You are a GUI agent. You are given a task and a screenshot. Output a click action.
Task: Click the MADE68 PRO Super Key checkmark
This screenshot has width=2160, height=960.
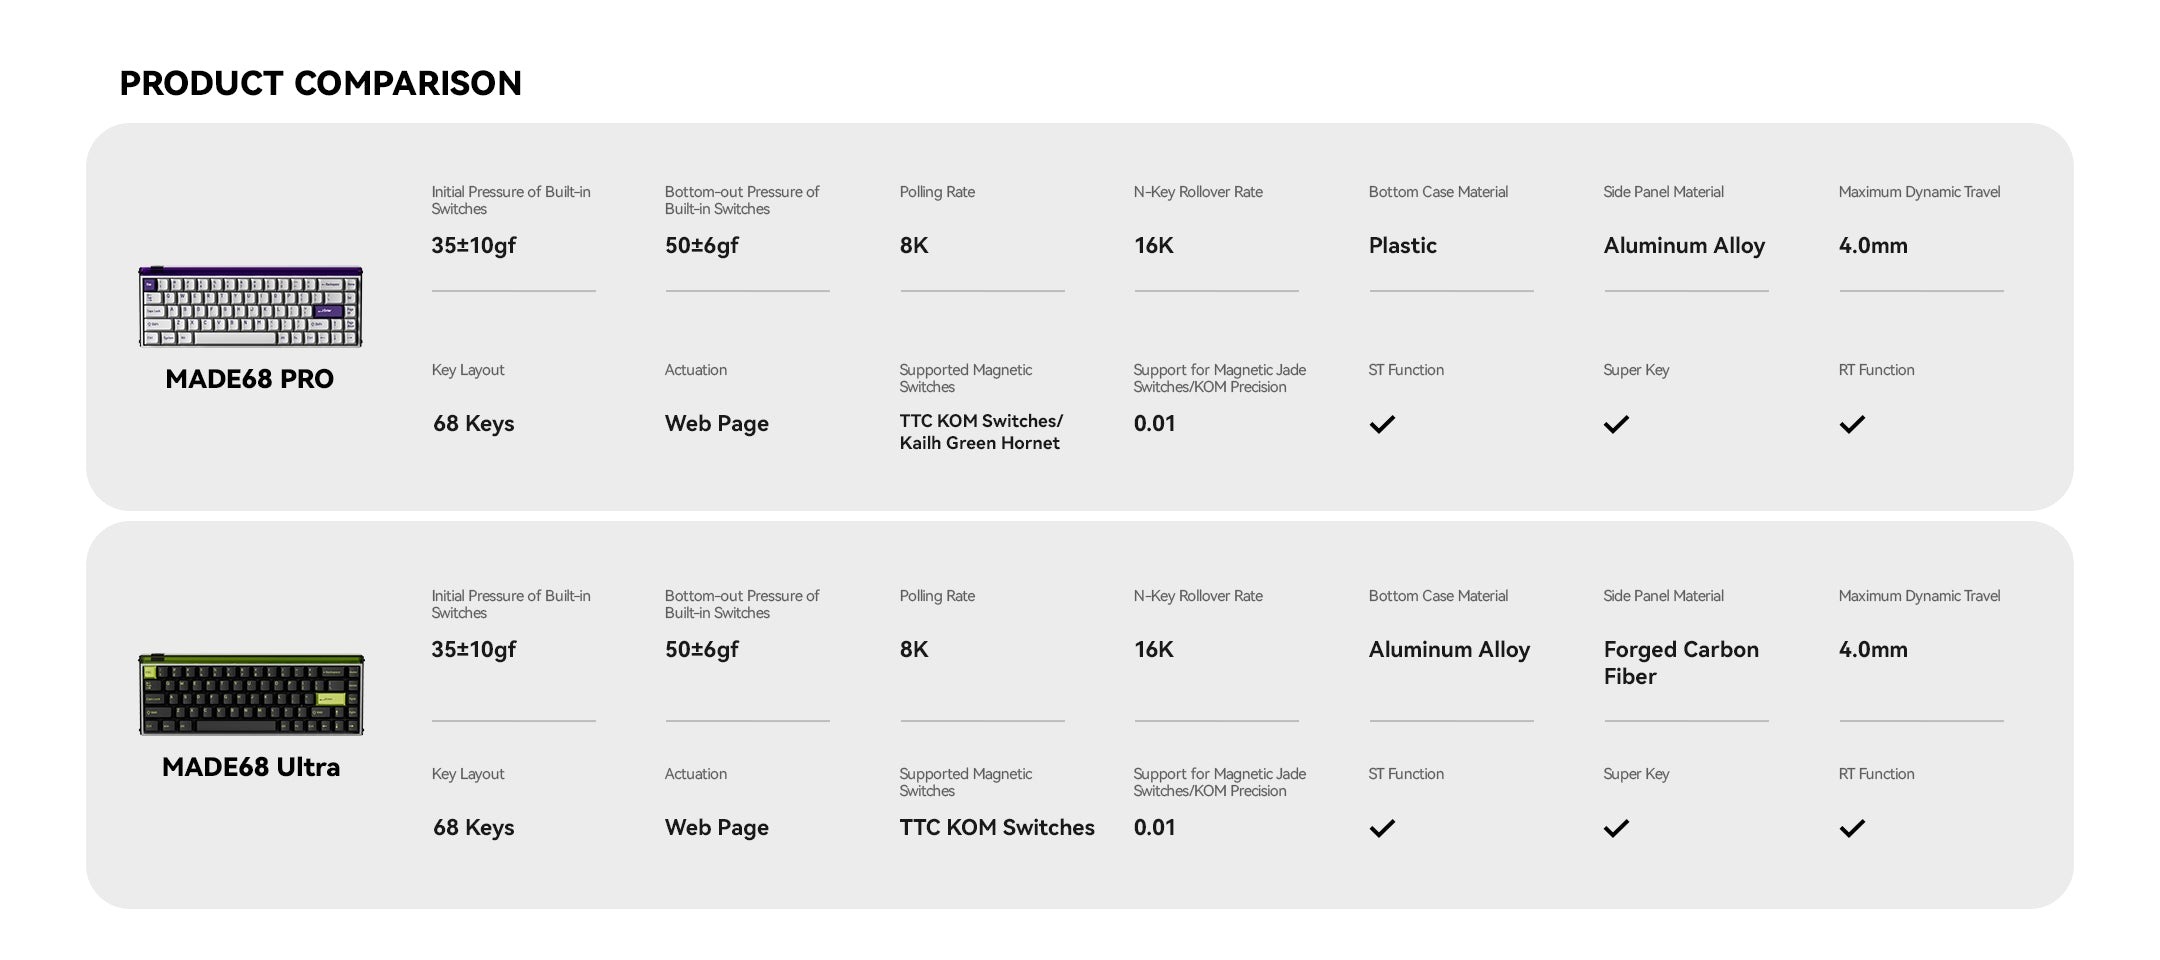click(1616, 425)
